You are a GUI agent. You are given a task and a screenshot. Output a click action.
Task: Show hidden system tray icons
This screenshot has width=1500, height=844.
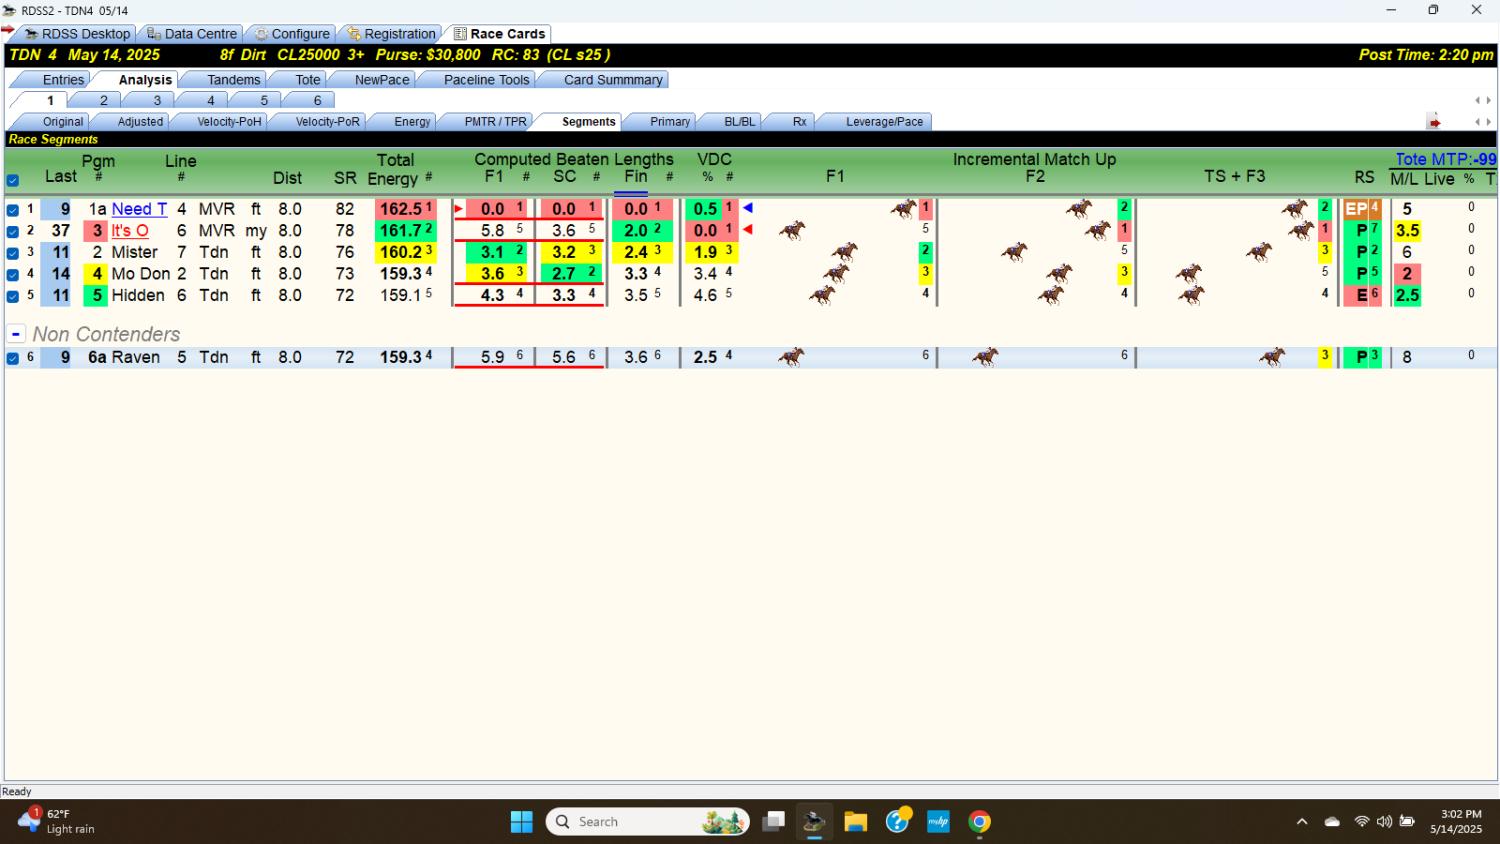pyautogui.click(x=1302, y=822)
